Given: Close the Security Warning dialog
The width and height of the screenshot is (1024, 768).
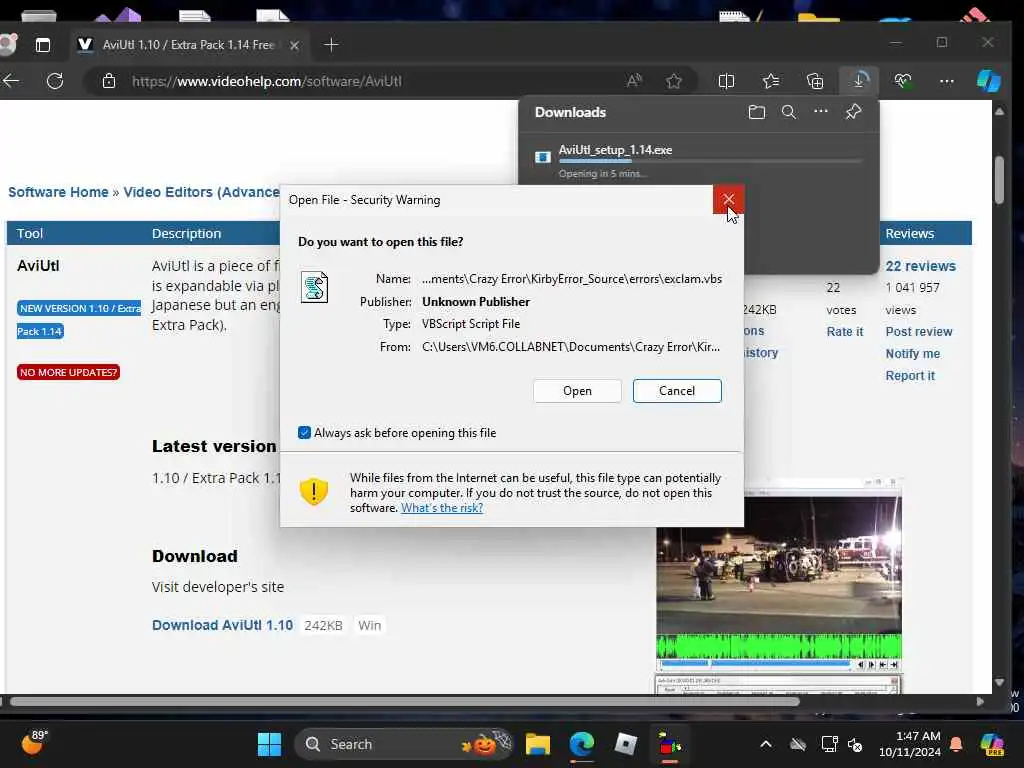Looking at the screenshot, I should click(728, 199).
